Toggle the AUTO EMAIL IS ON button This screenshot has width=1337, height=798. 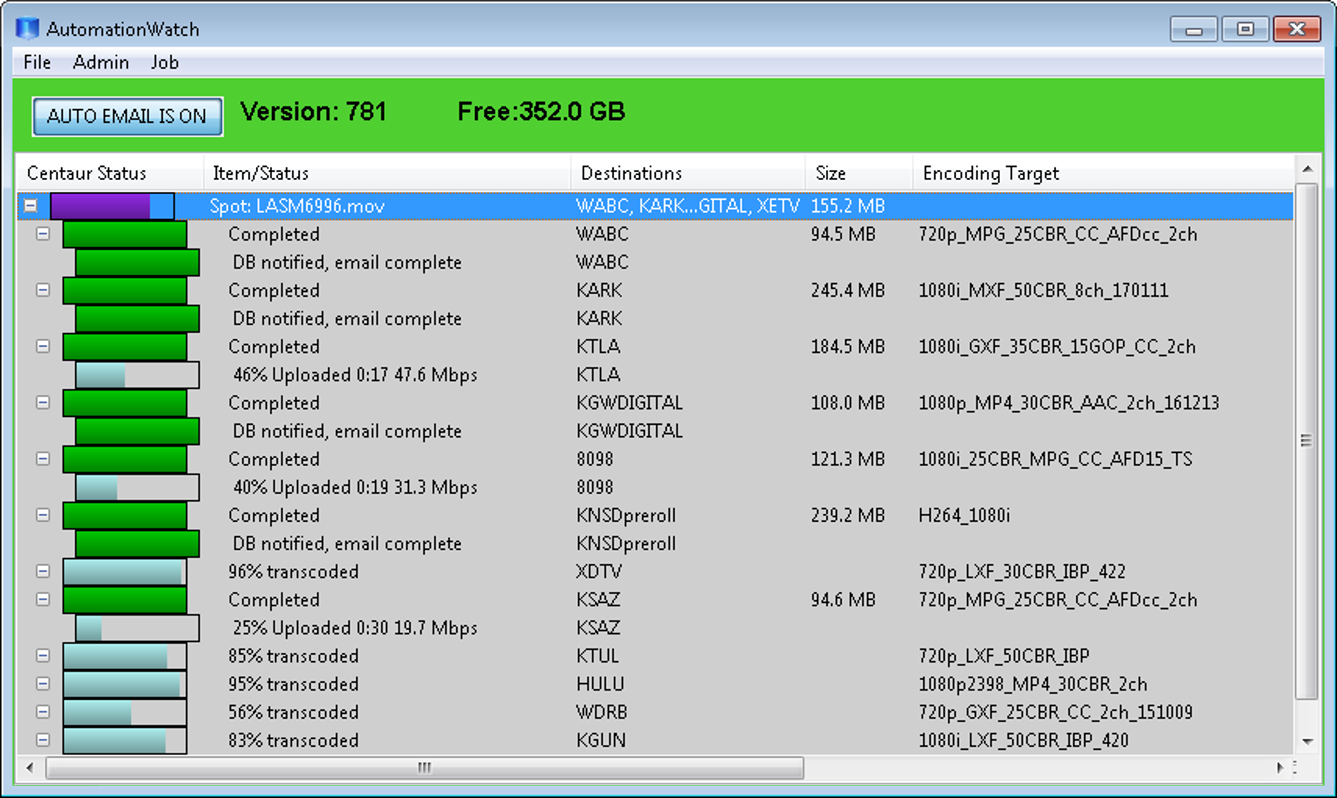pos(127,116)
